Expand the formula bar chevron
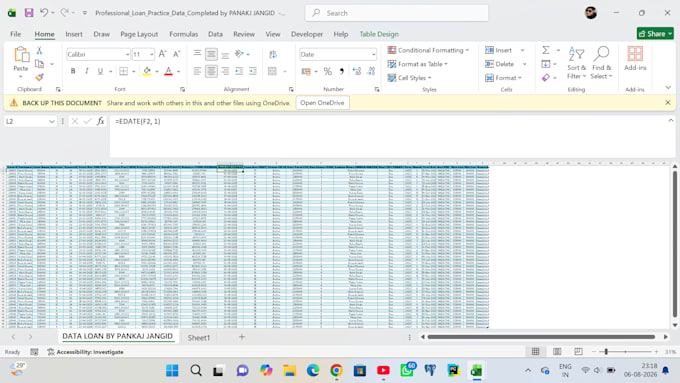This screenshot has width=680, height=383. pos(670,120)
